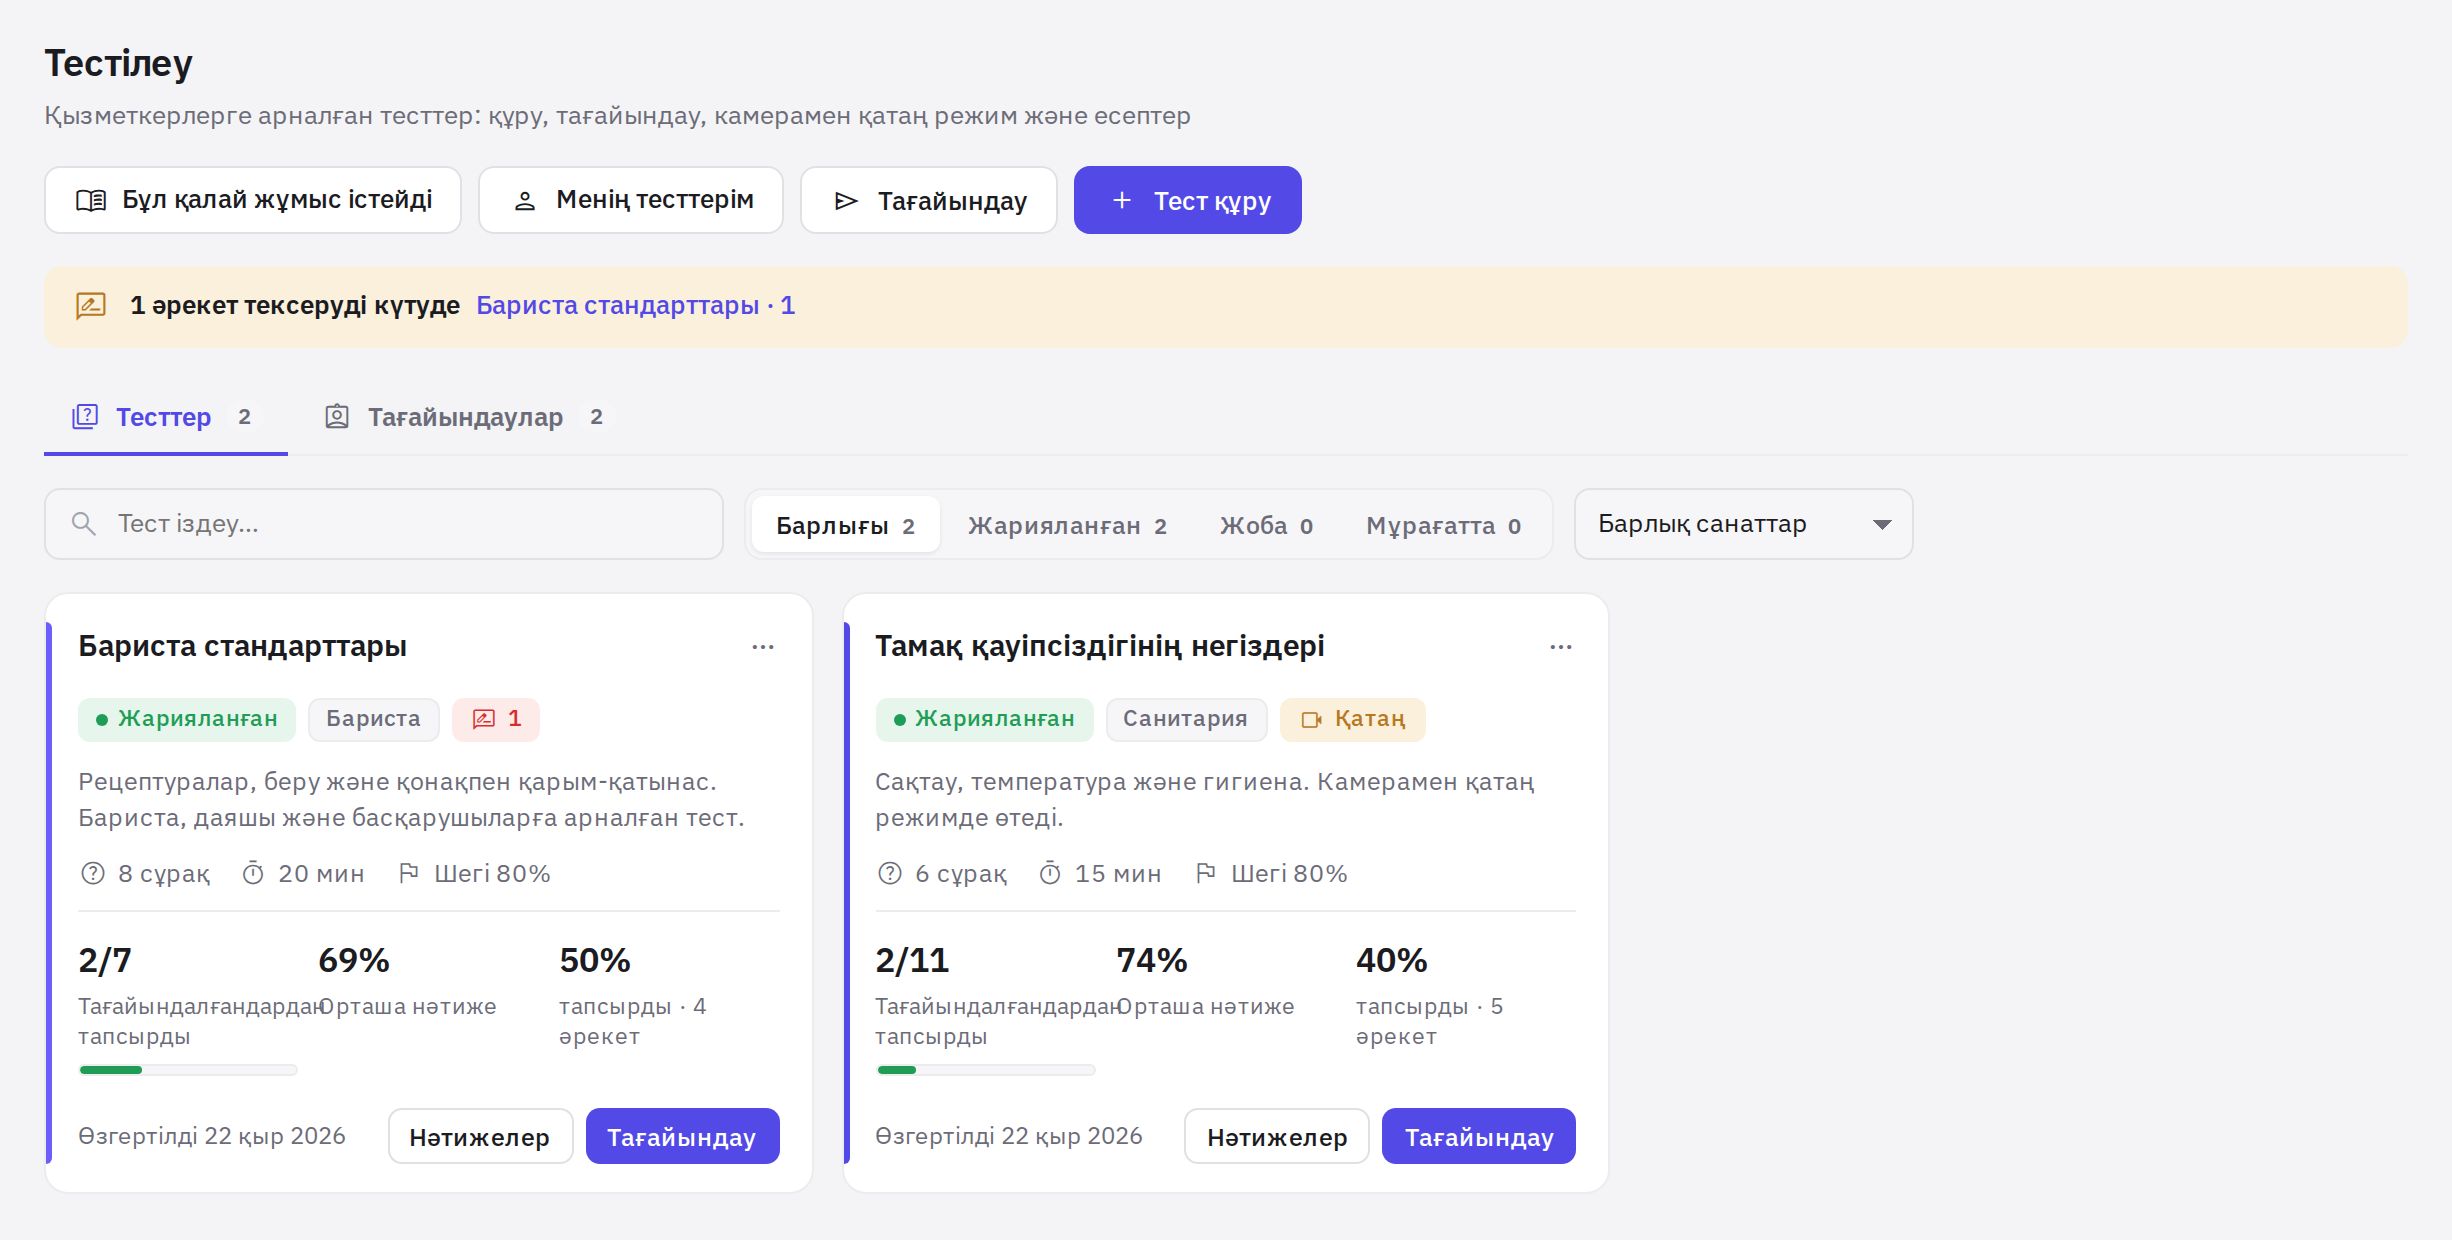2452x1240 pixels.
Task: Select the 'Жоба 0' filter
Action: point(1266,525)
